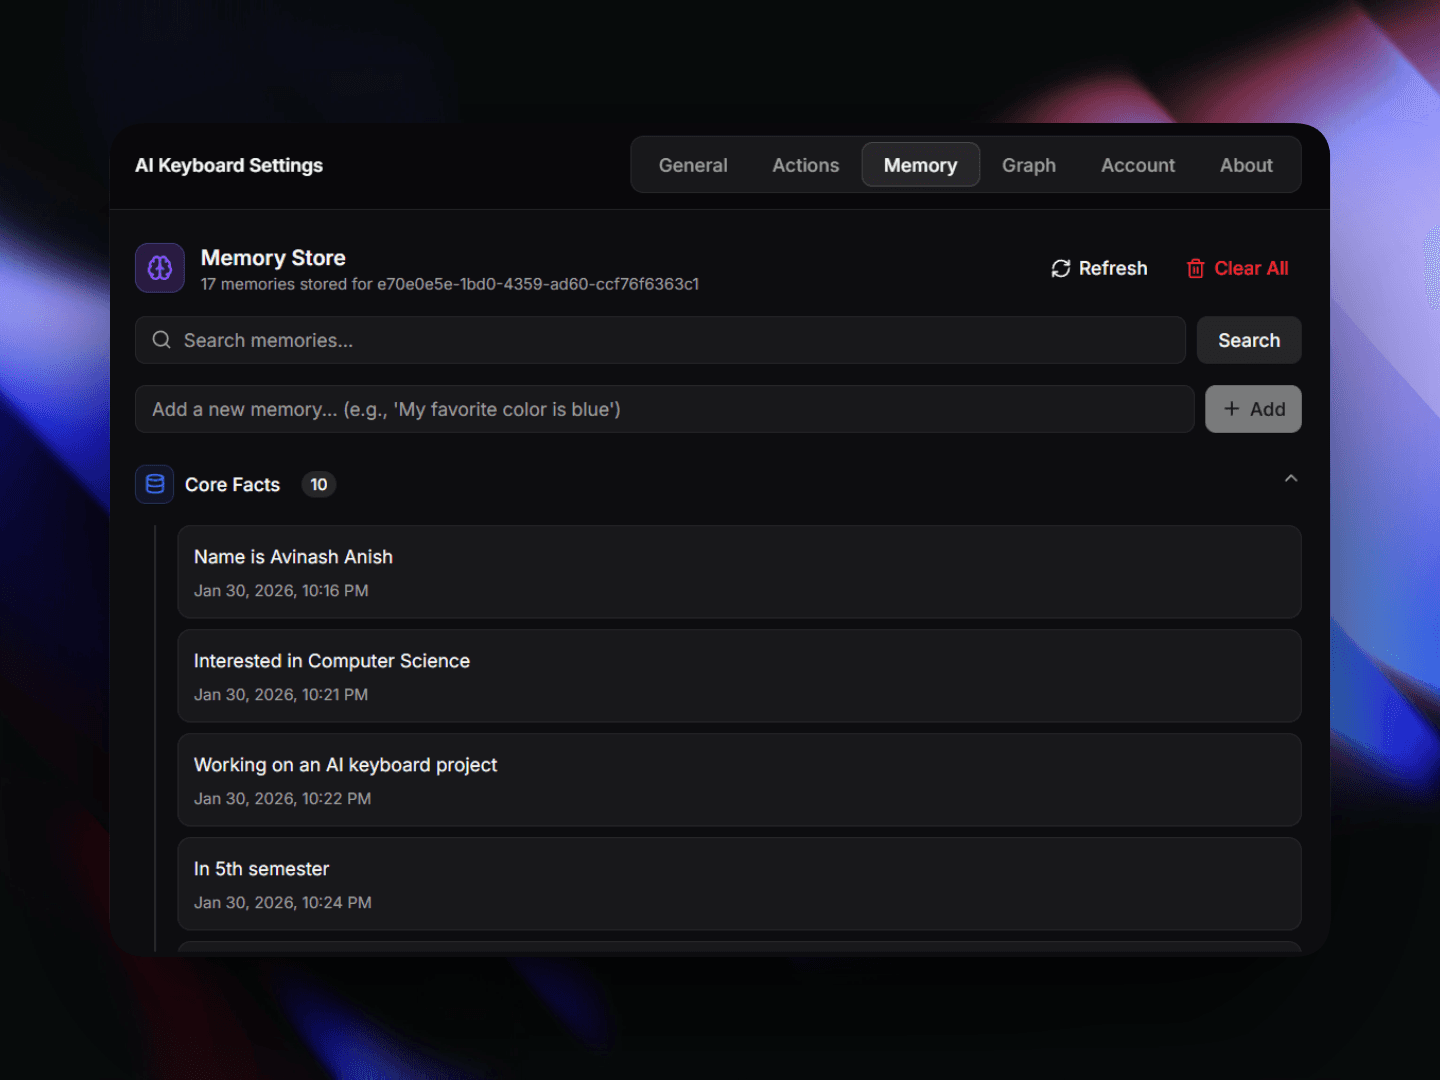1440x1080 pixels.
Task: Open the Account tab
Action: click(1137, 165)
